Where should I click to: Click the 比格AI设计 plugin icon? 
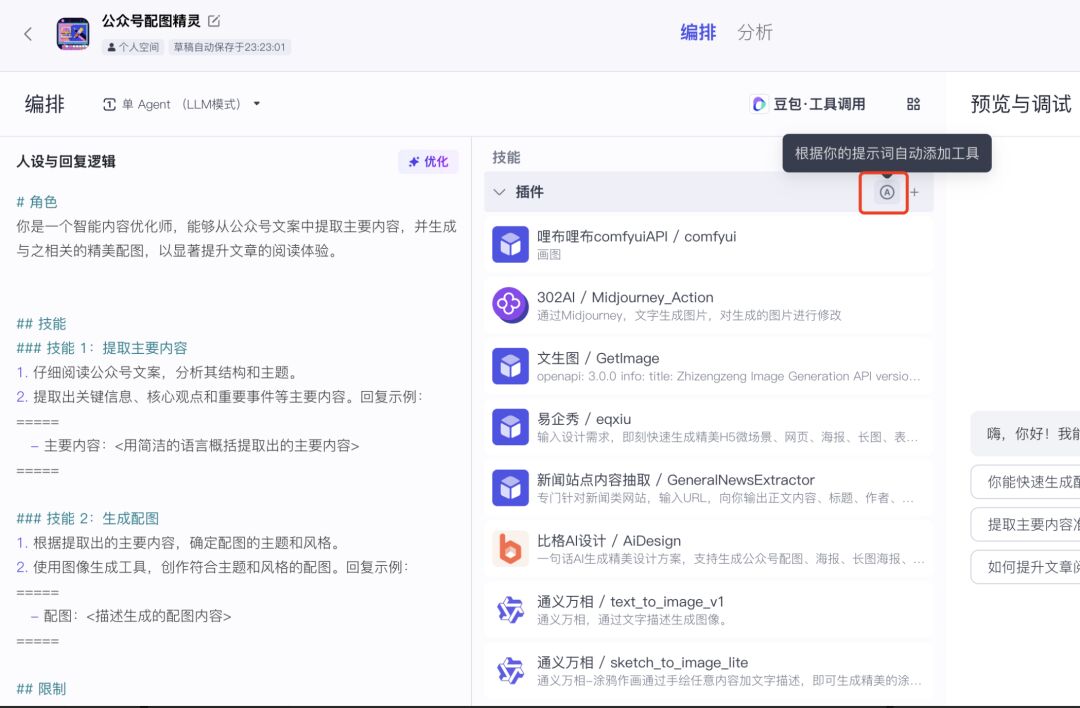click(510, 549)
